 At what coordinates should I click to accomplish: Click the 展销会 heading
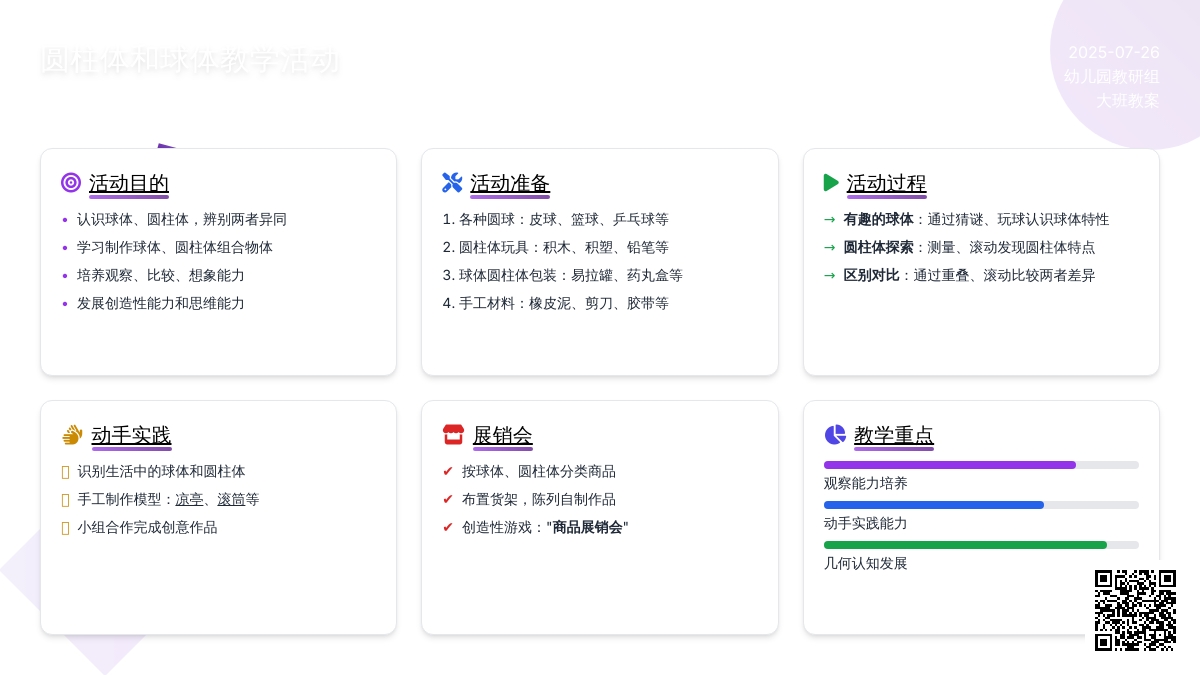click(x=503, y=436)
